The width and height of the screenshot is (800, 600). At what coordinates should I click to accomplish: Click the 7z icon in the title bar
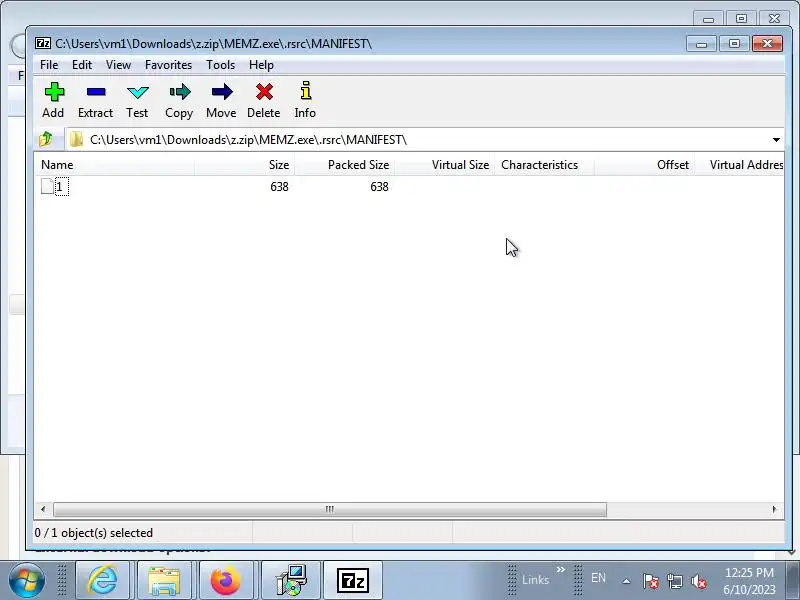coord(43,43)
